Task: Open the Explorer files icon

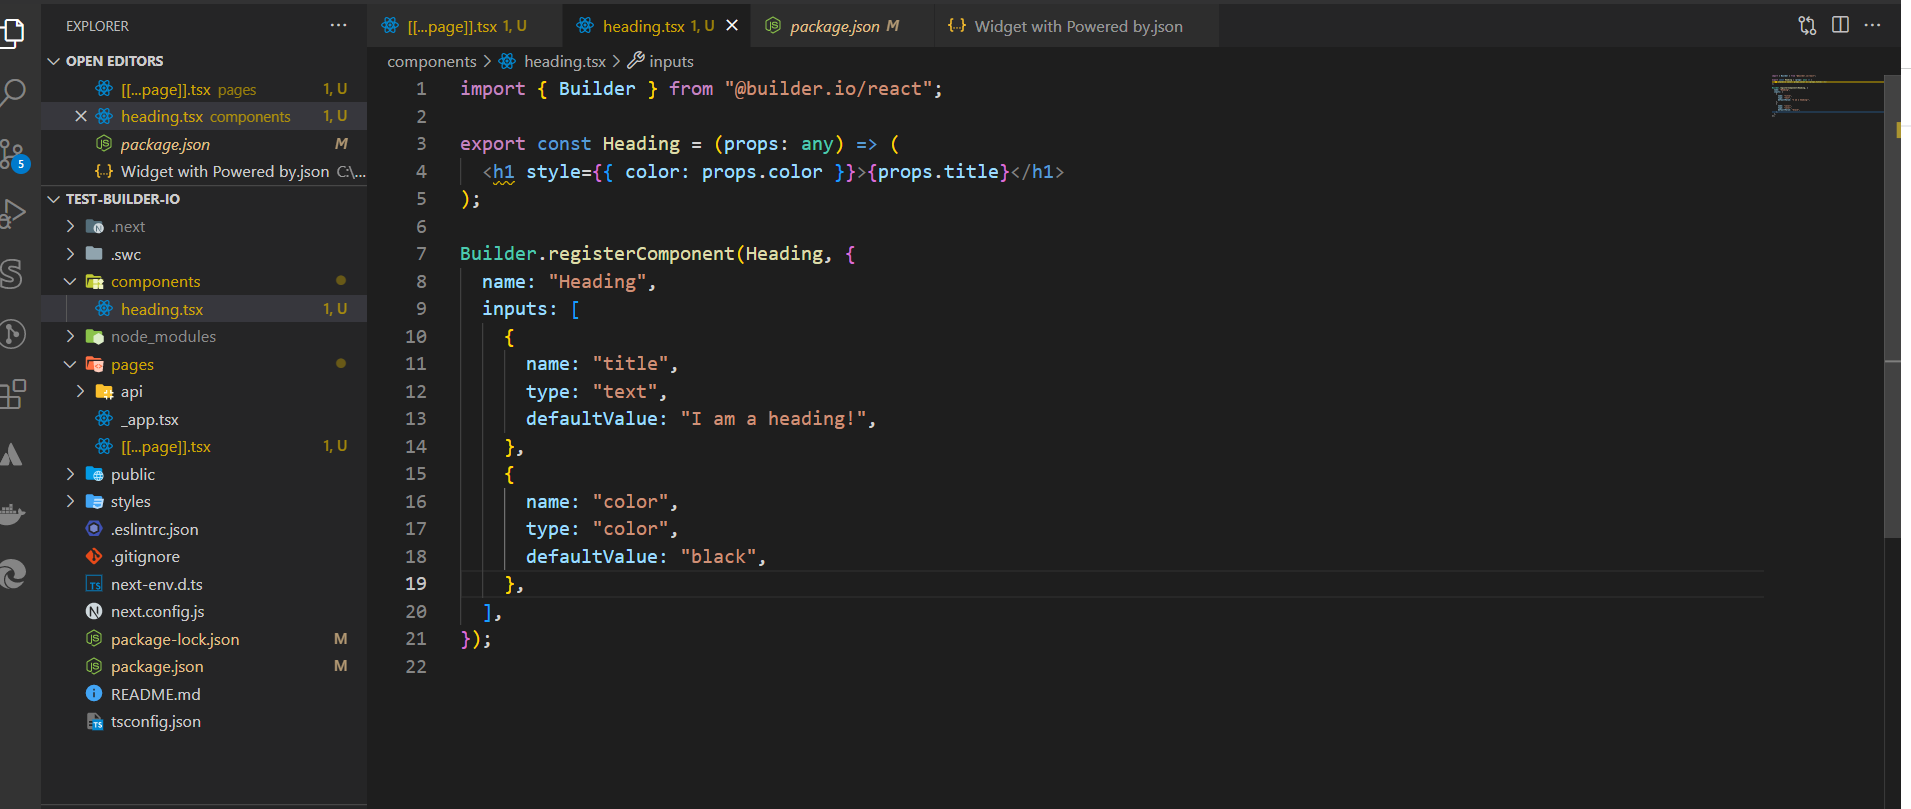Action: (x=13, y=33)
